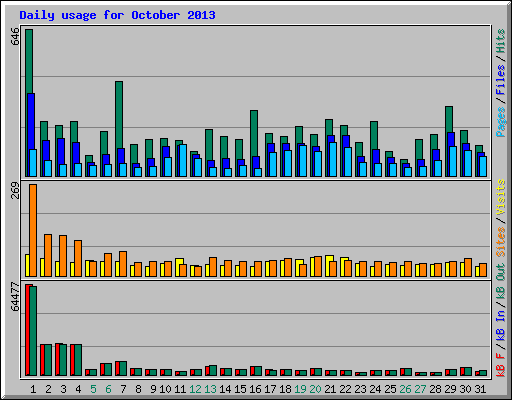Click day label 25 on the x-axis
The width and height of the screenshot is (512, 400).
click(x=390, y=389)
